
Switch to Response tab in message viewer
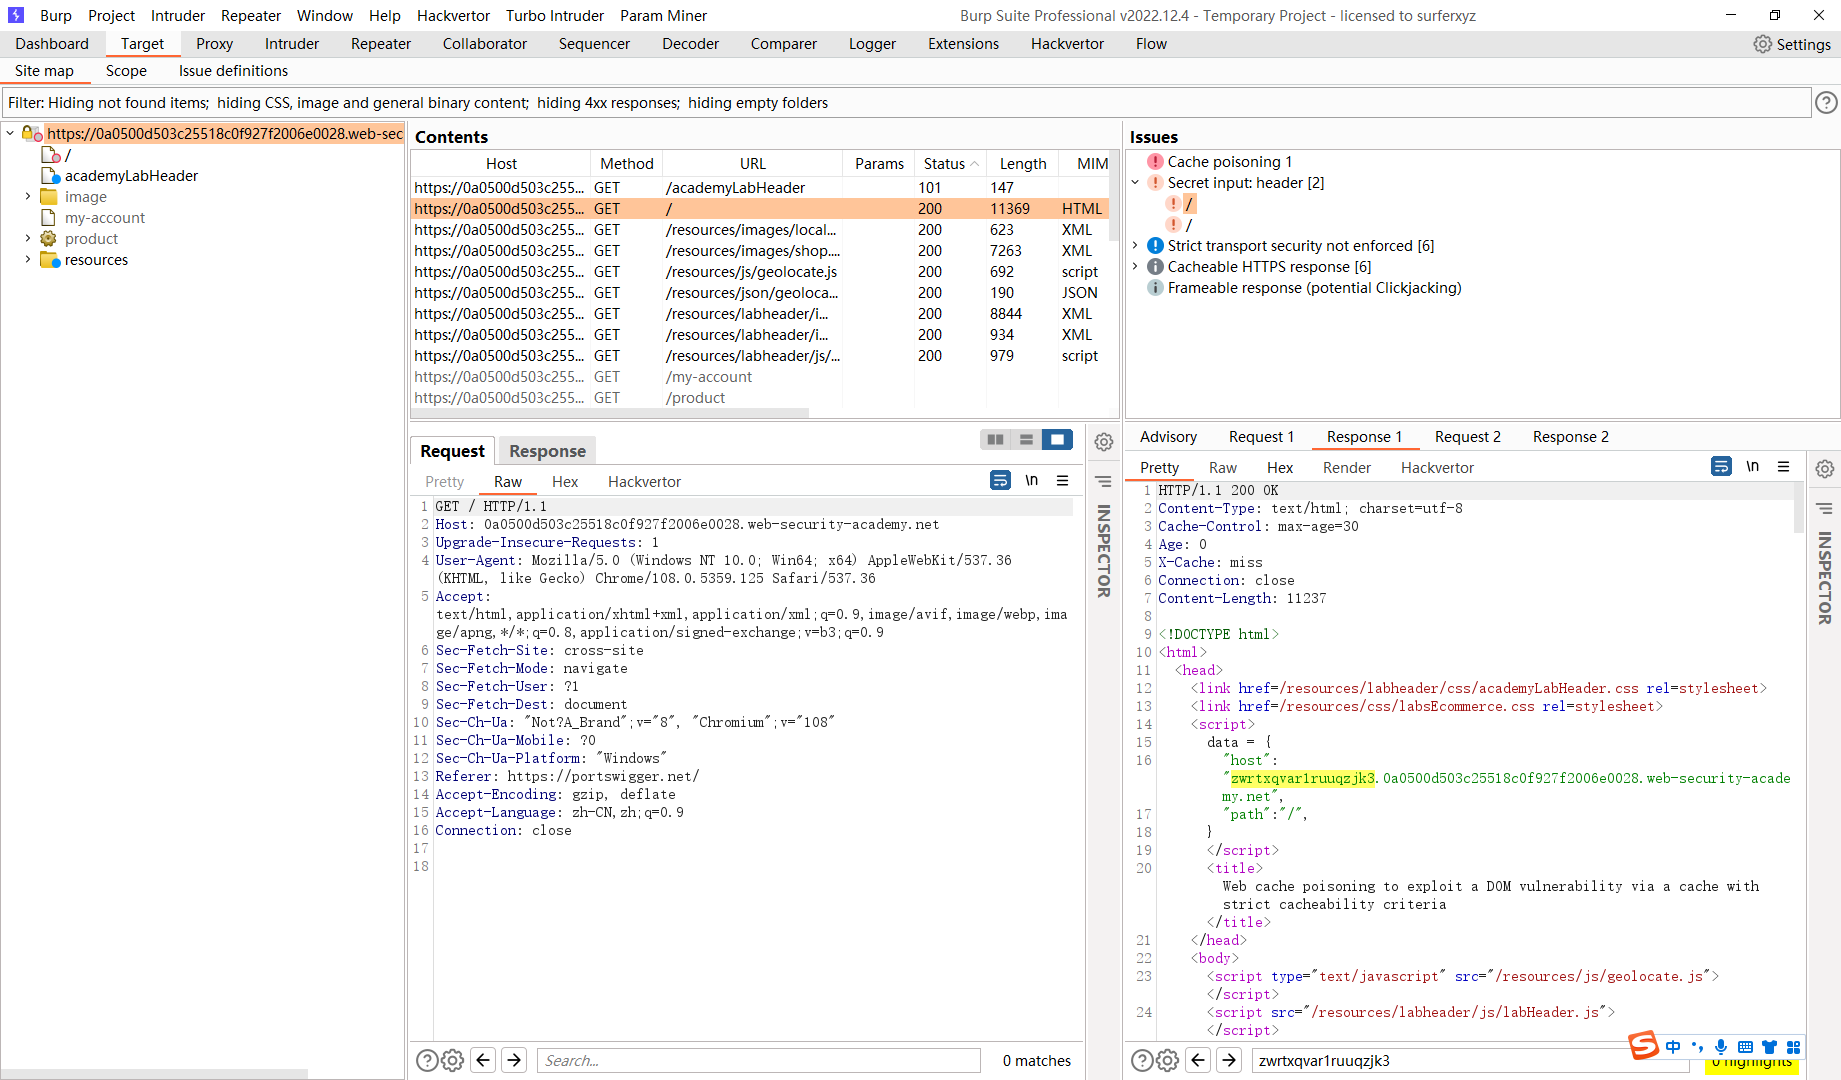[547, 451]
